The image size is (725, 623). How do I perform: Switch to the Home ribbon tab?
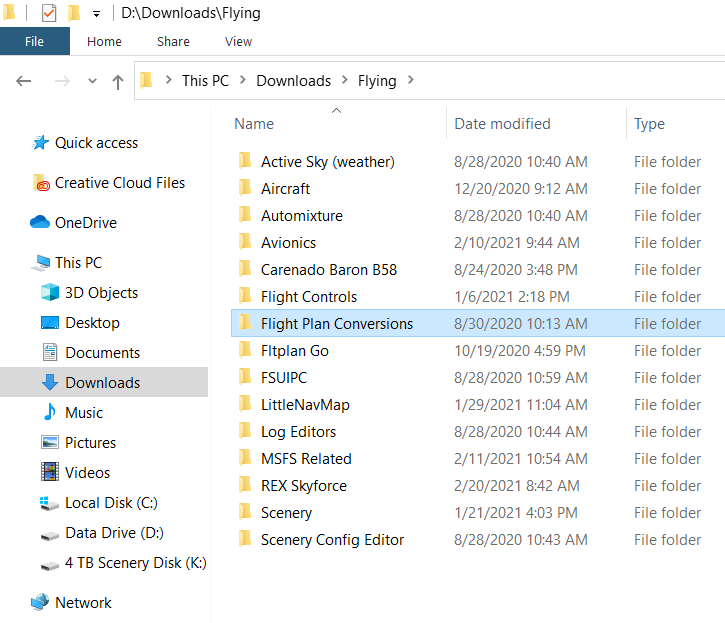pos(104,42)
